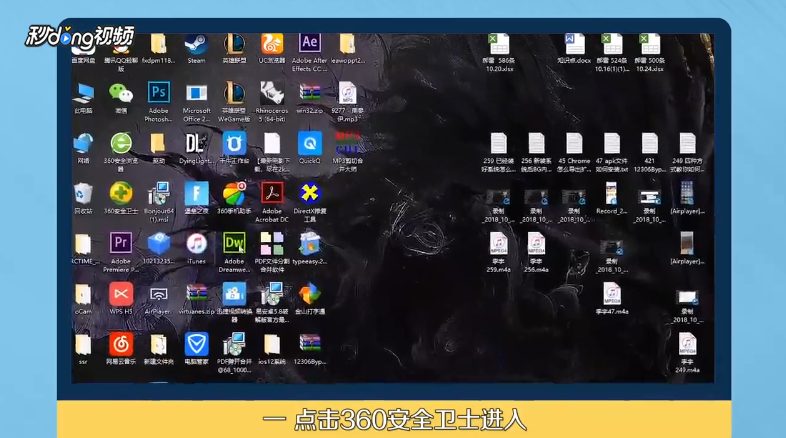The image size is (786, 438).
Task: Select the PDF文件分割合并软件 icon
Action: click(272, 244)
